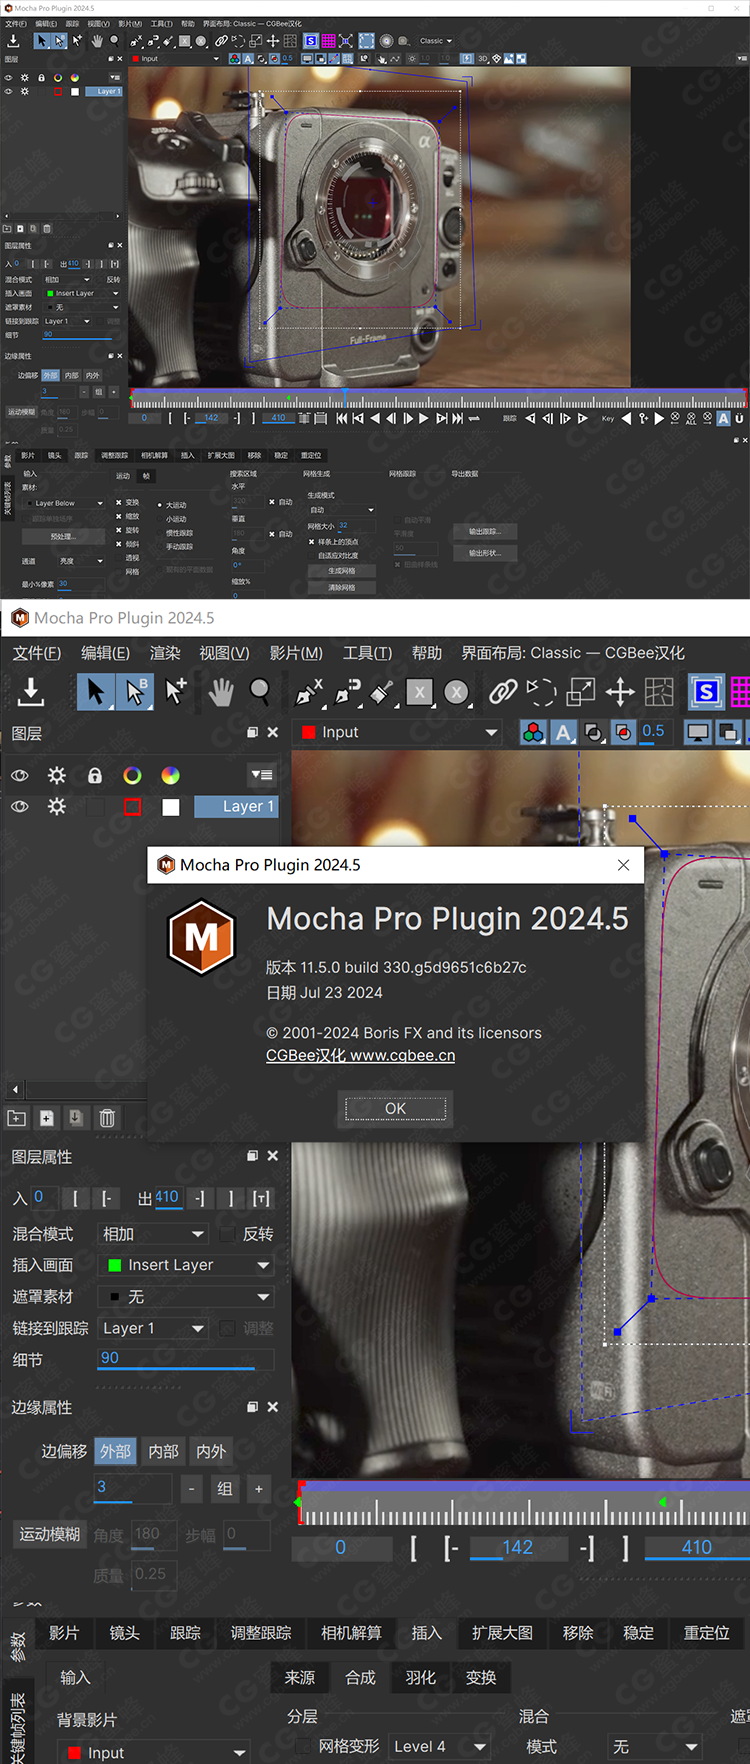Open the Classic layout dropdown in small top toolbar
Image resolution: width=750 pixels, height=1764 pixels.
click(436, 41)
